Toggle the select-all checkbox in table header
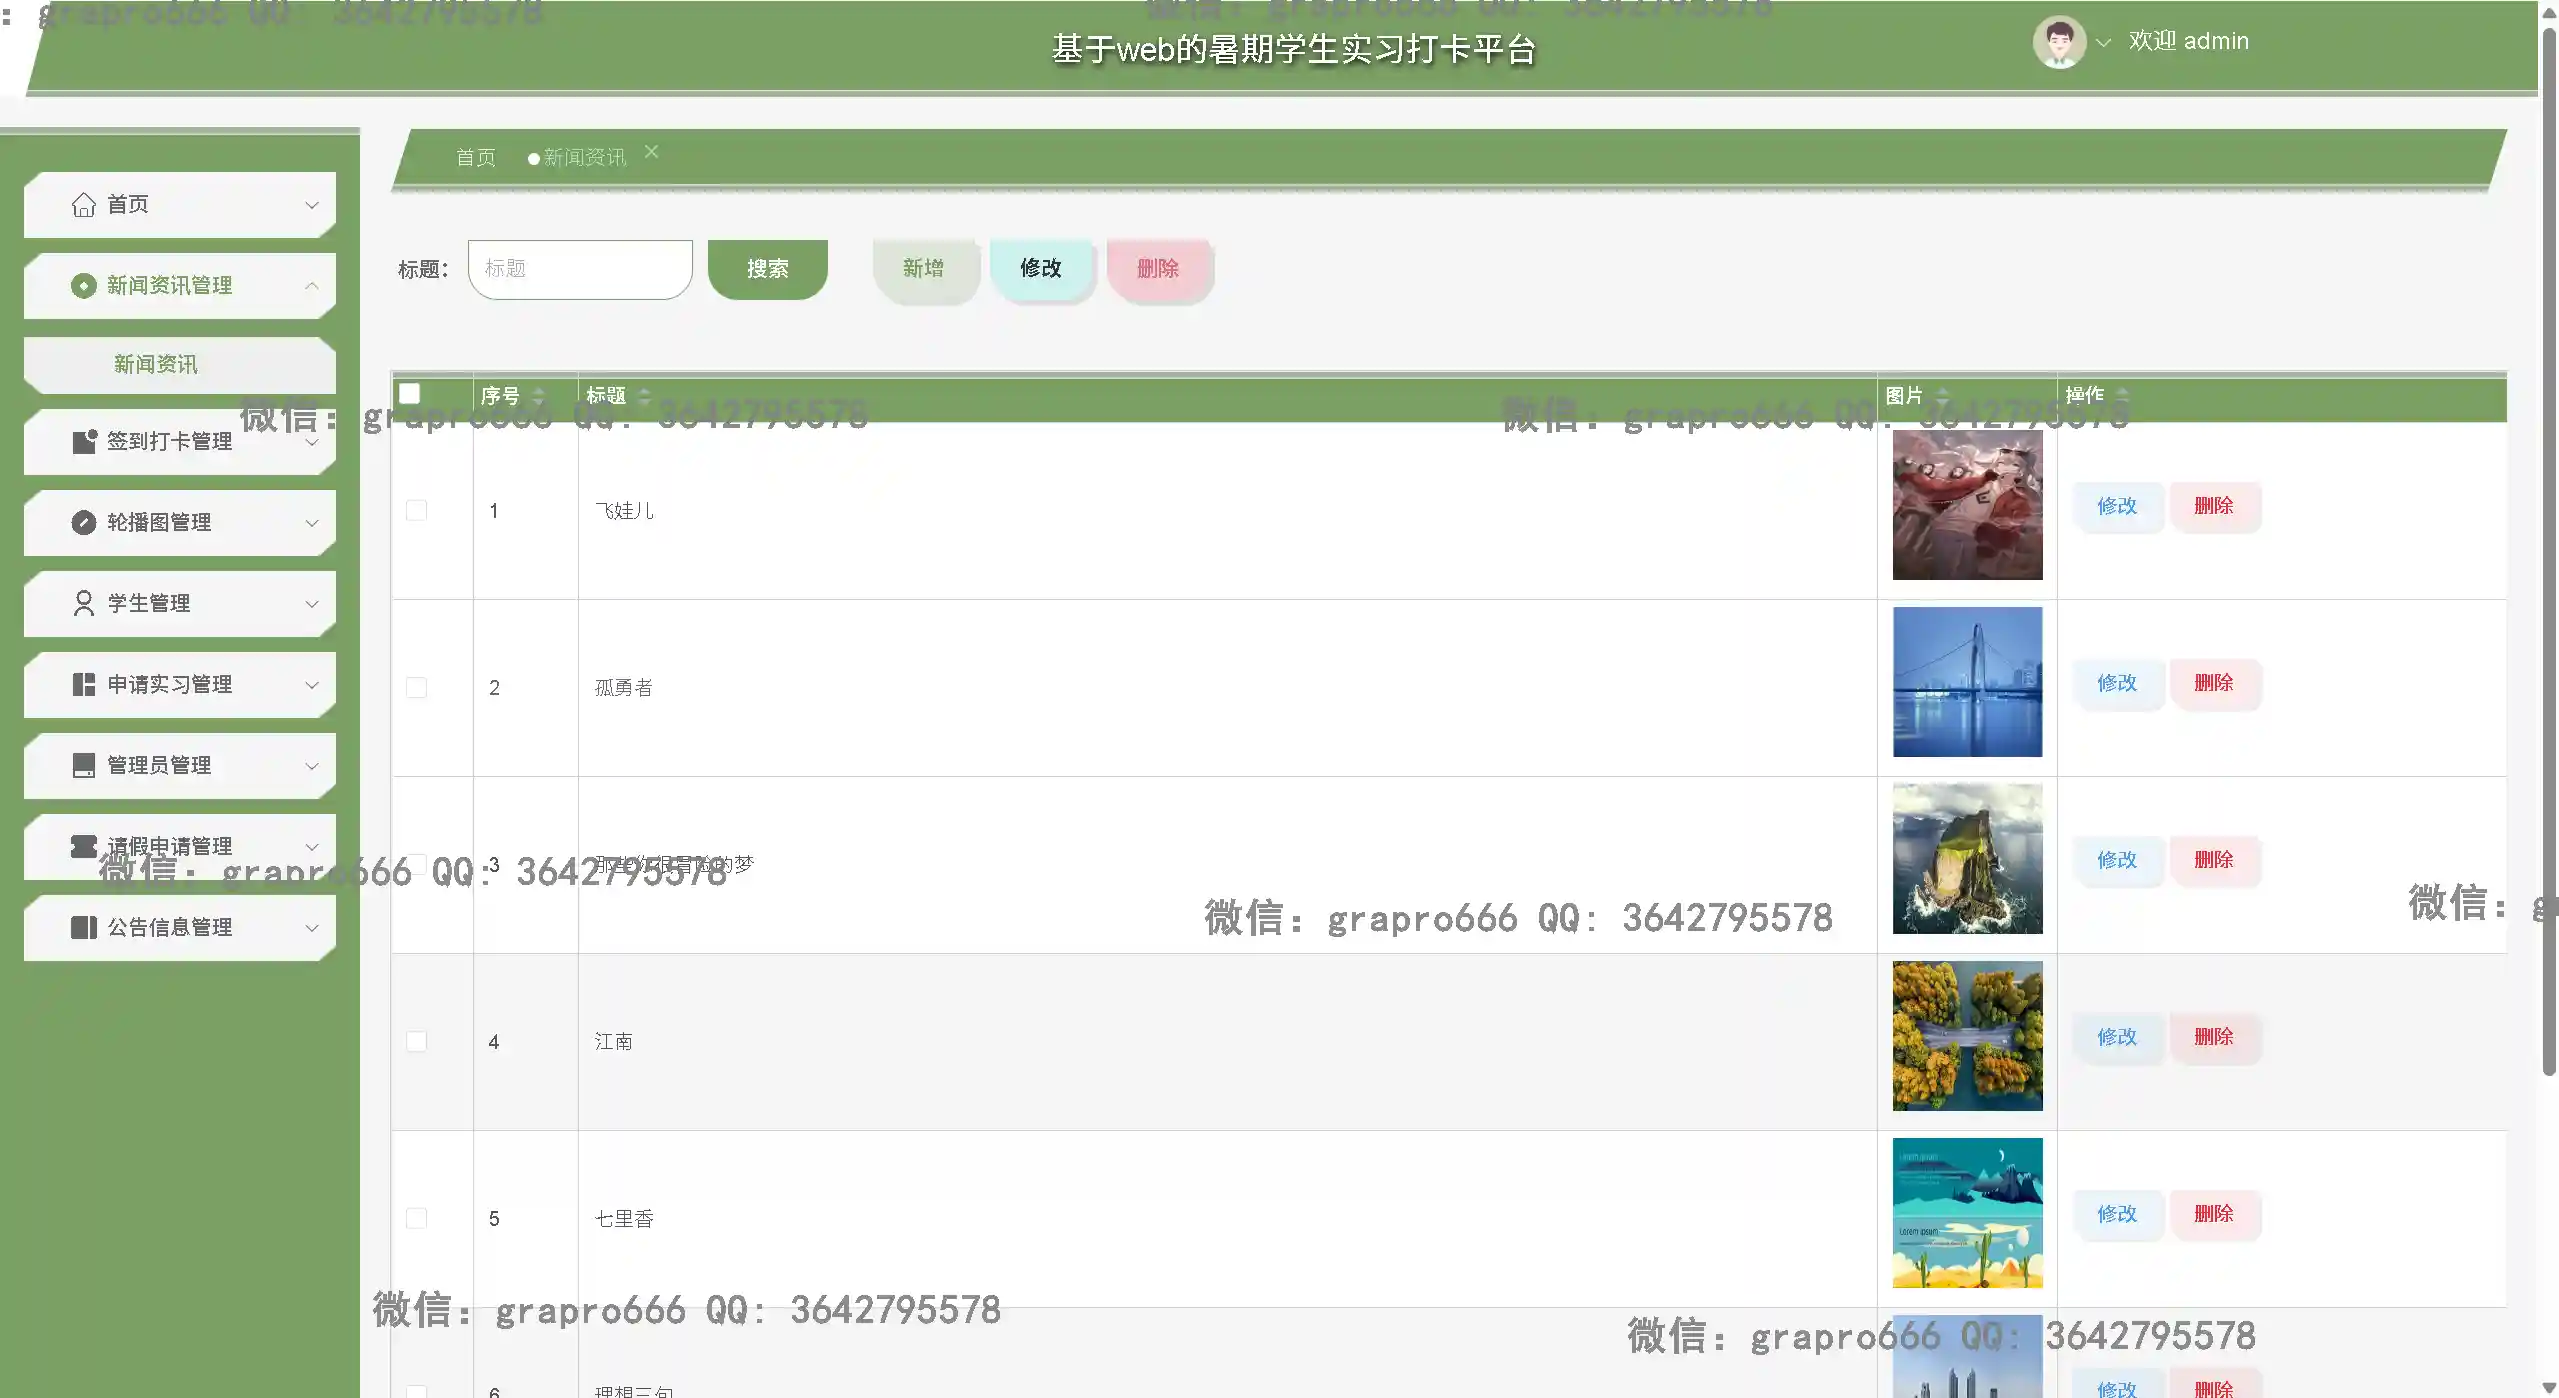The height and width of the screenshot is (1398, 2559). click(x=411, y=393)
